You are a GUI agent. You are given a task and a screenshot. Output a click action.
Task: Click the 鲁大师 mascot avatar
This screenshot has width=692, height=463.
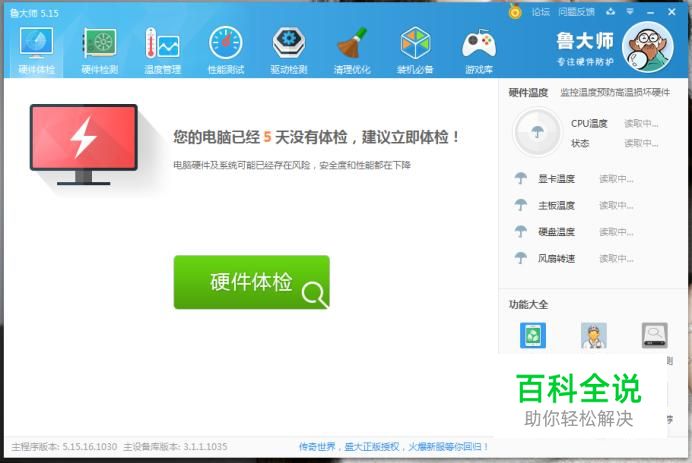648,47
